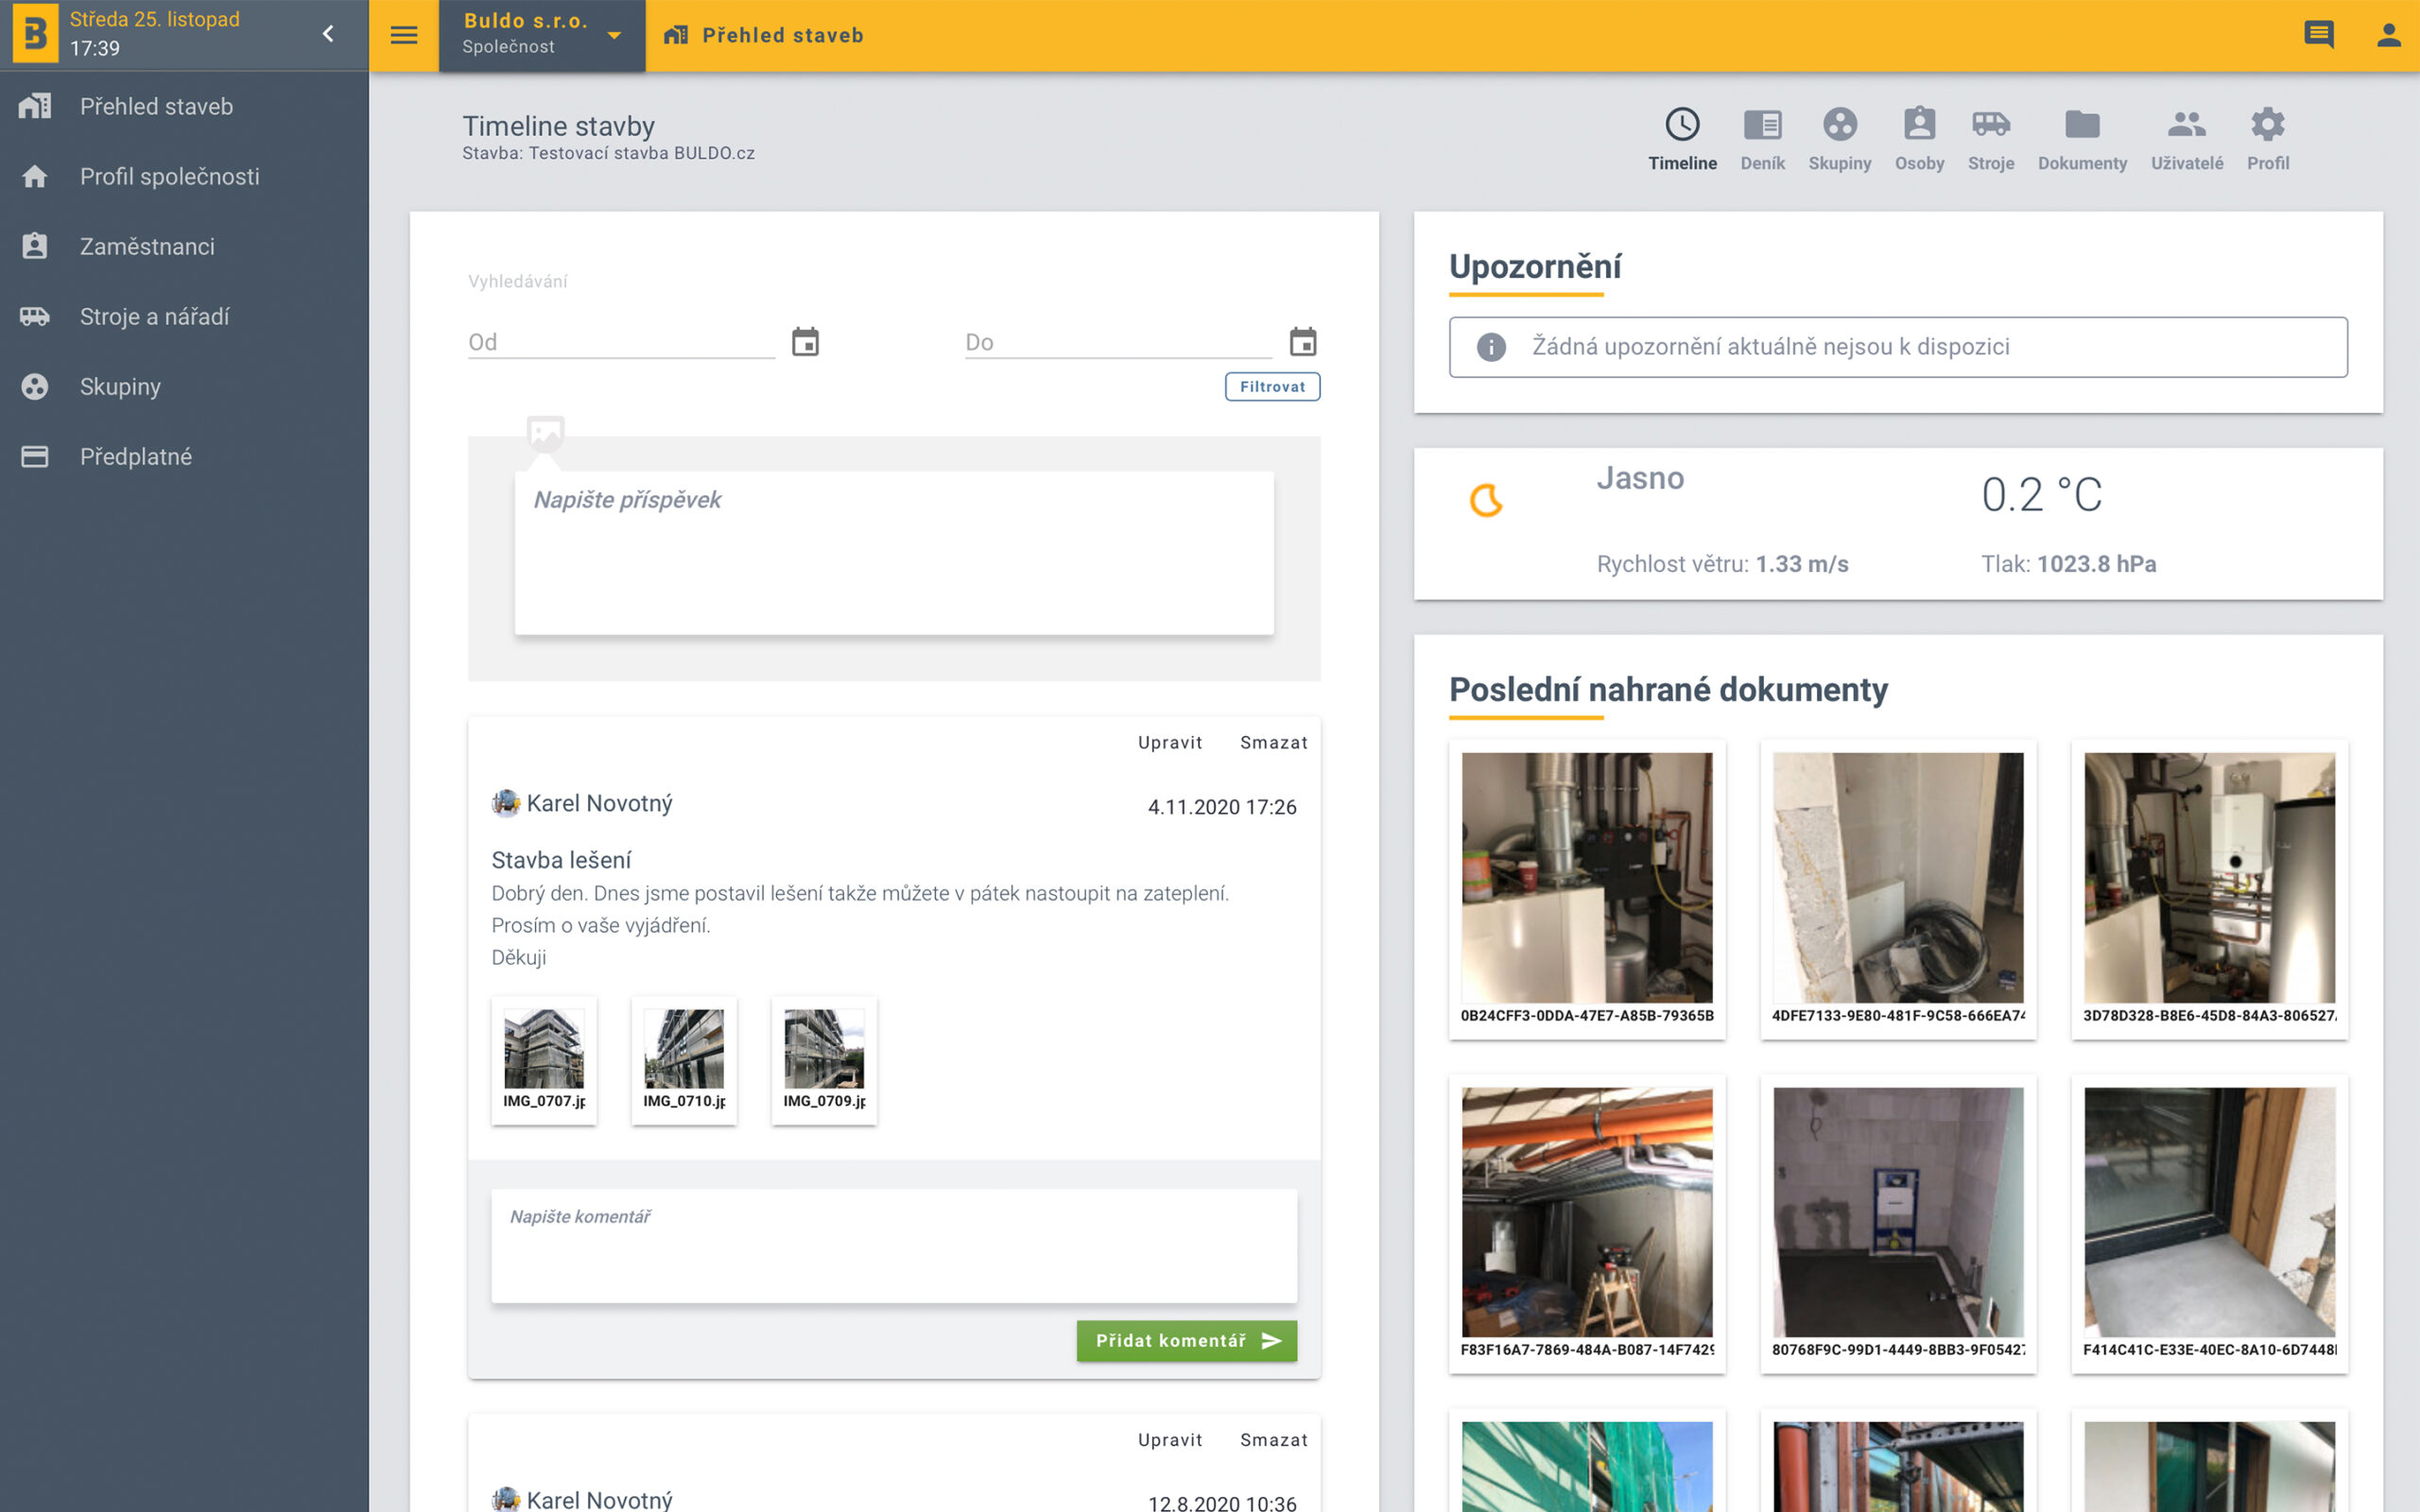Open the hamburger menu icon

tap(404, 35)
